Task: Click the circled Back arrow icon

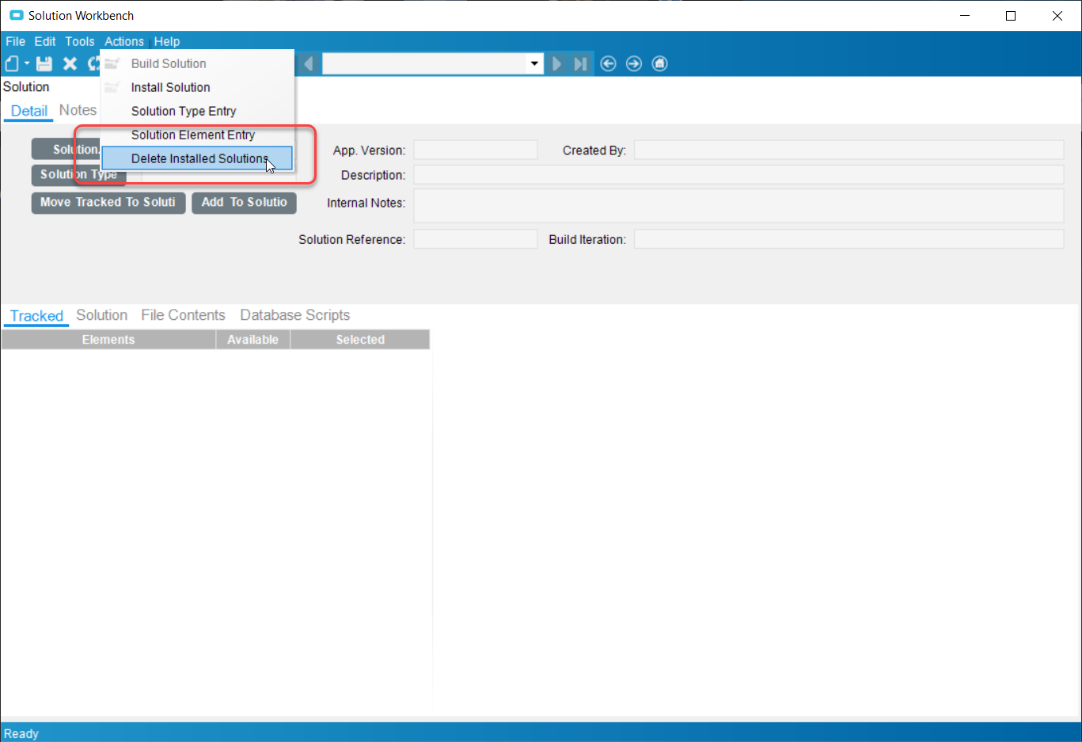Action: point(608,64)
